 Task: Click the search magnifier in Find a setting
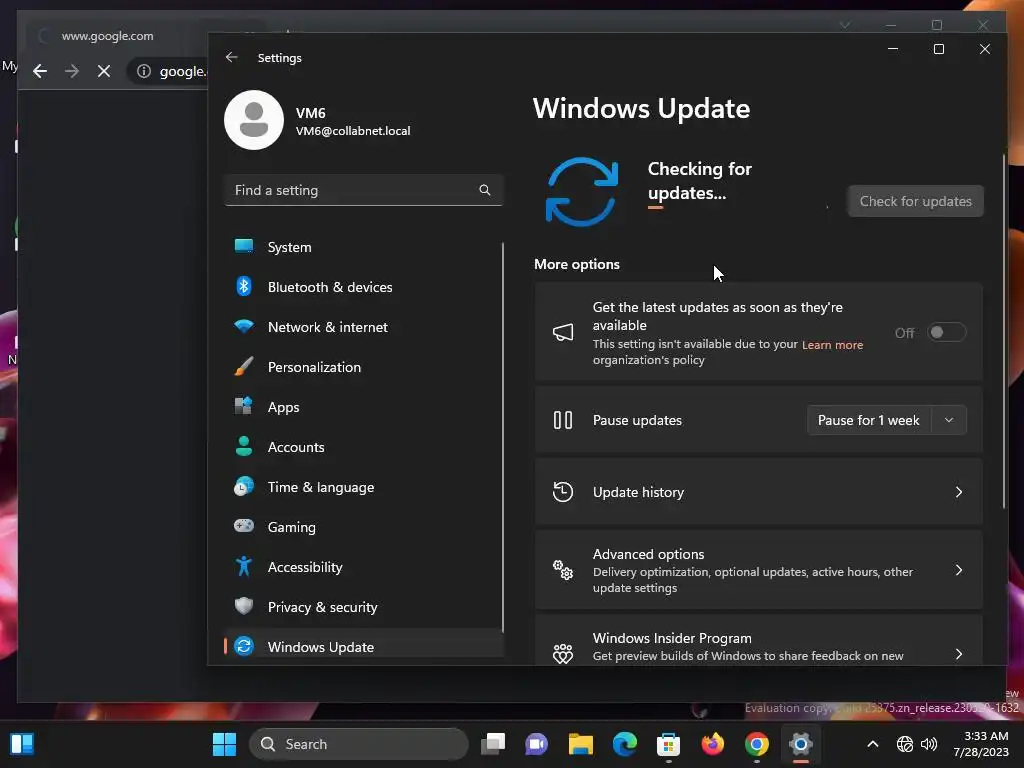[485, 190]
